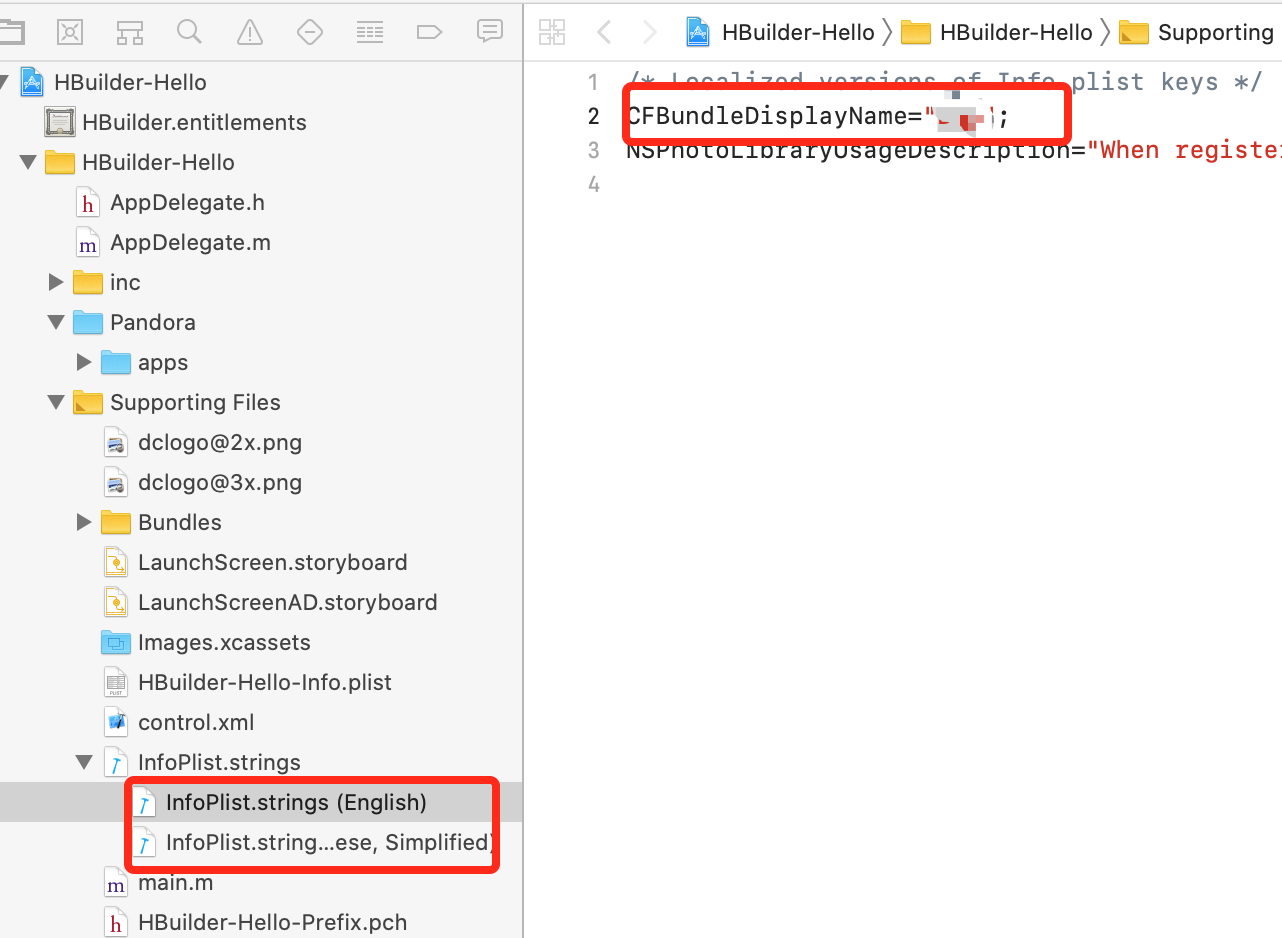Click the LaunchScreen.storyboard file icon
Viewport: 1282px width, 938px height.
click(116, 562)
